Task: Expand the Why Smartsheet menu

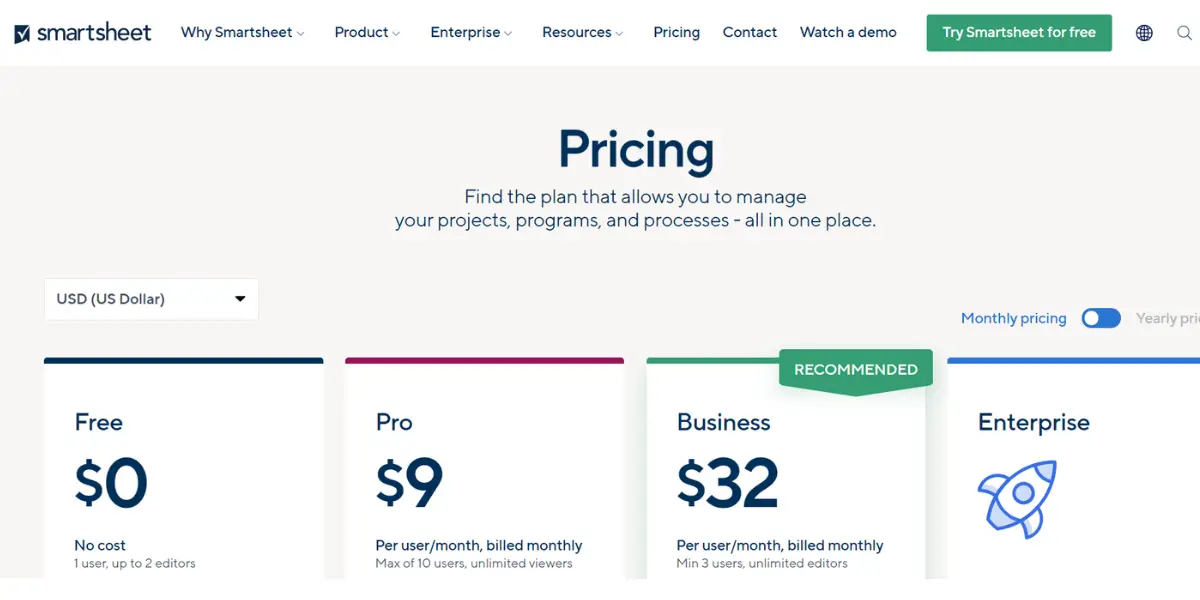Action: 243,32
